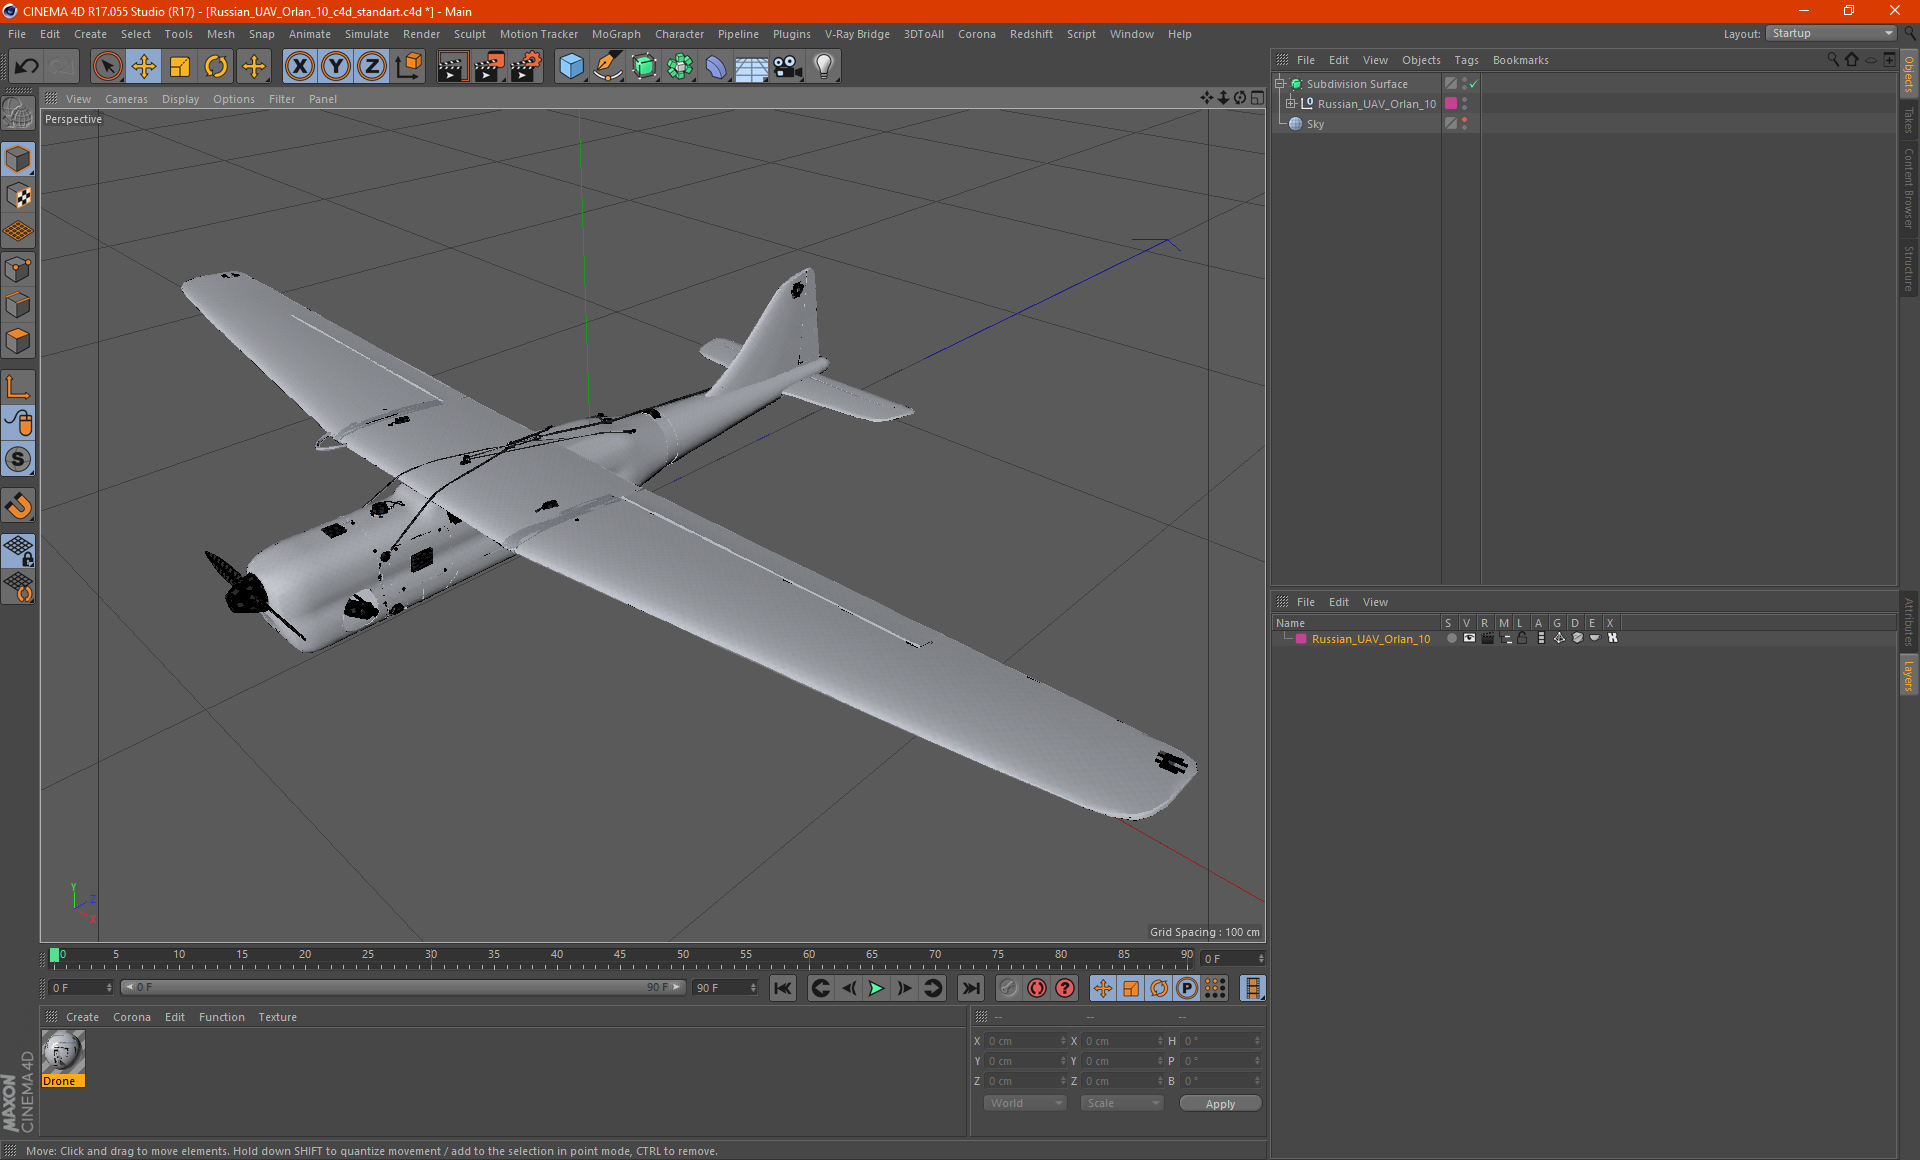Go to start of animation
Viewport: 1920px width, 1160px height.
782,988
